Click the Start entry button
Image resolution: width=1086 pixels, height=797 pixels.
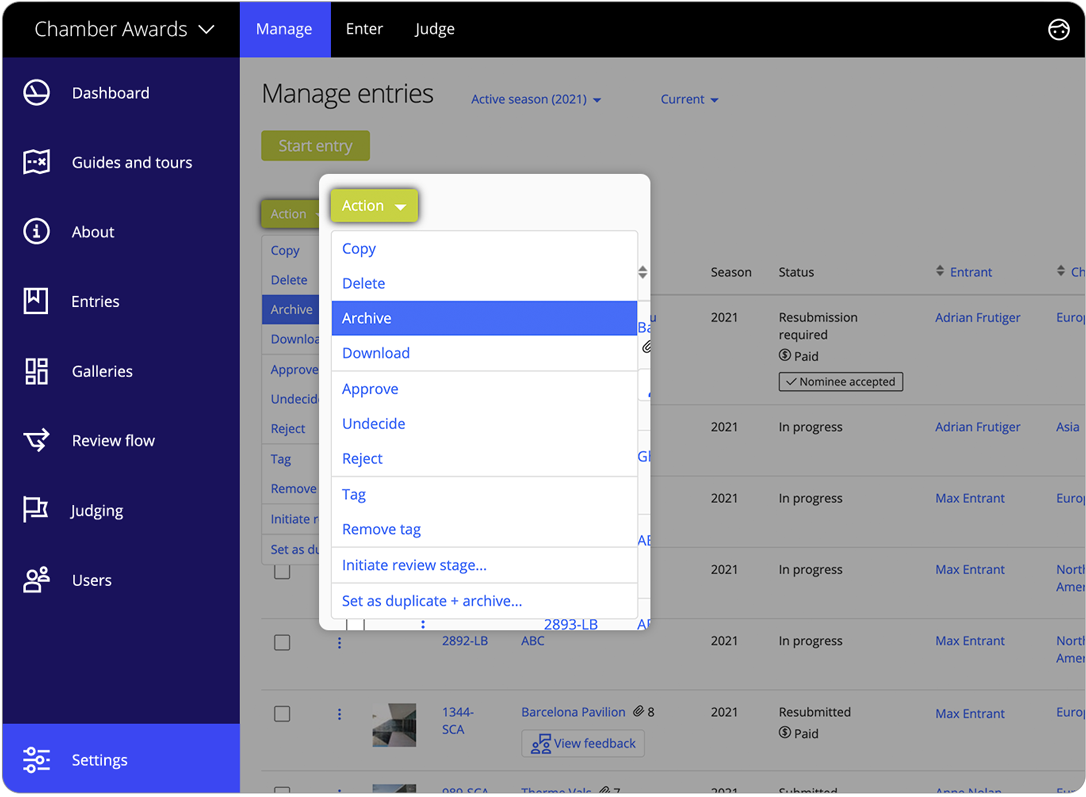315,145
